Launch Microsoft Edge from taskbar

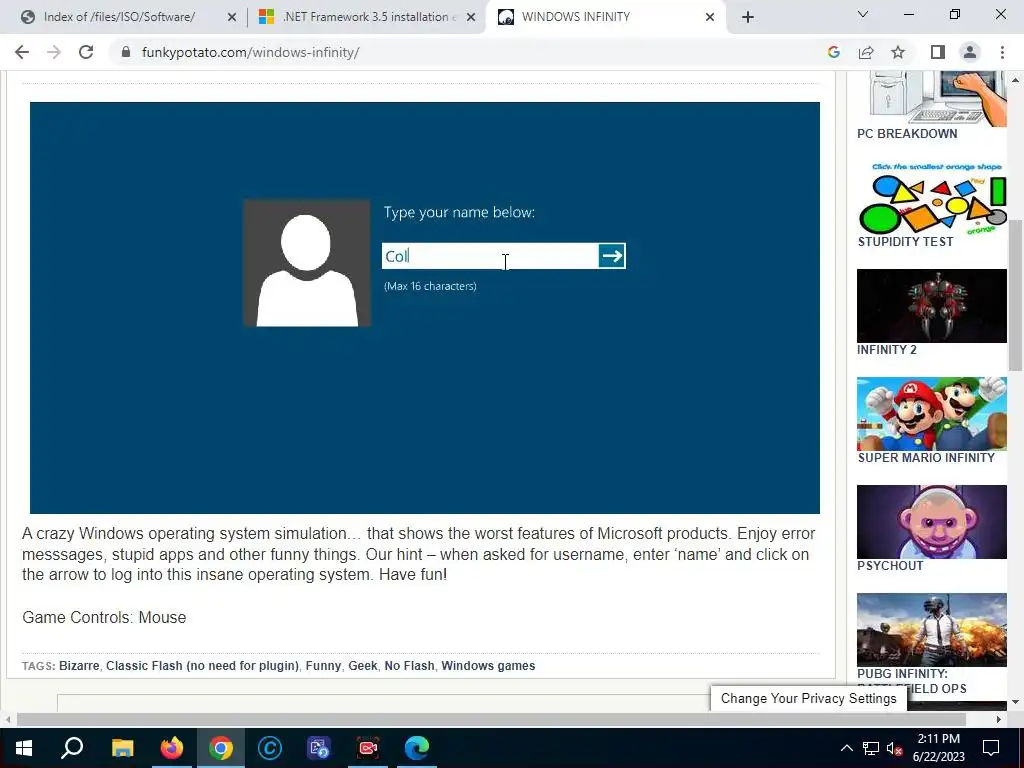coord(417,748)
